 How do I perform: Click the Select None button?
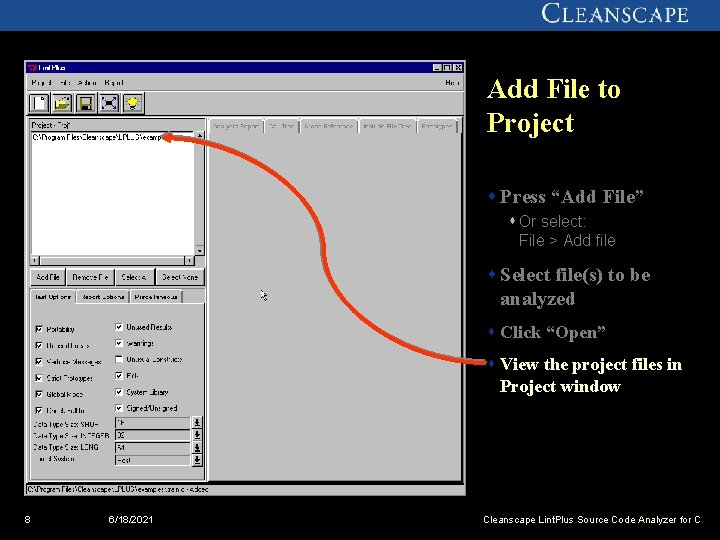click(x=180, y=277)
